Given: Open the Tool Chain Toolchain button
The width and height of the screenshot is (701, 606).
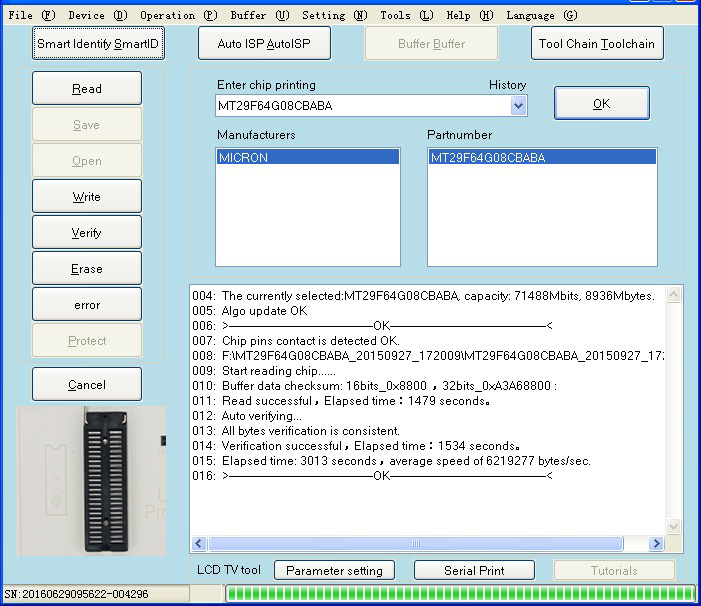Looking at the screenshot, I should coord(597,44).
